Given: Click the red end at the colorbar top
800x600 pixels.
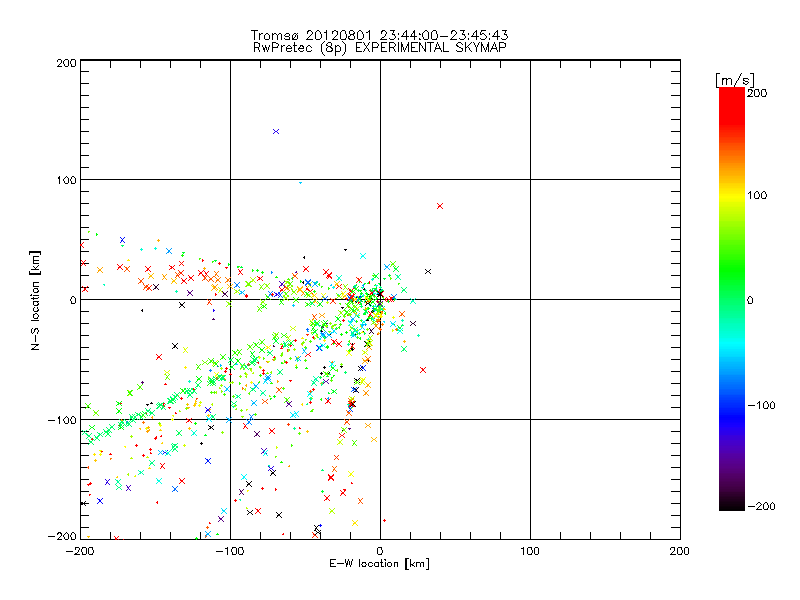Looking at the screenshot, I should [732, 93].
